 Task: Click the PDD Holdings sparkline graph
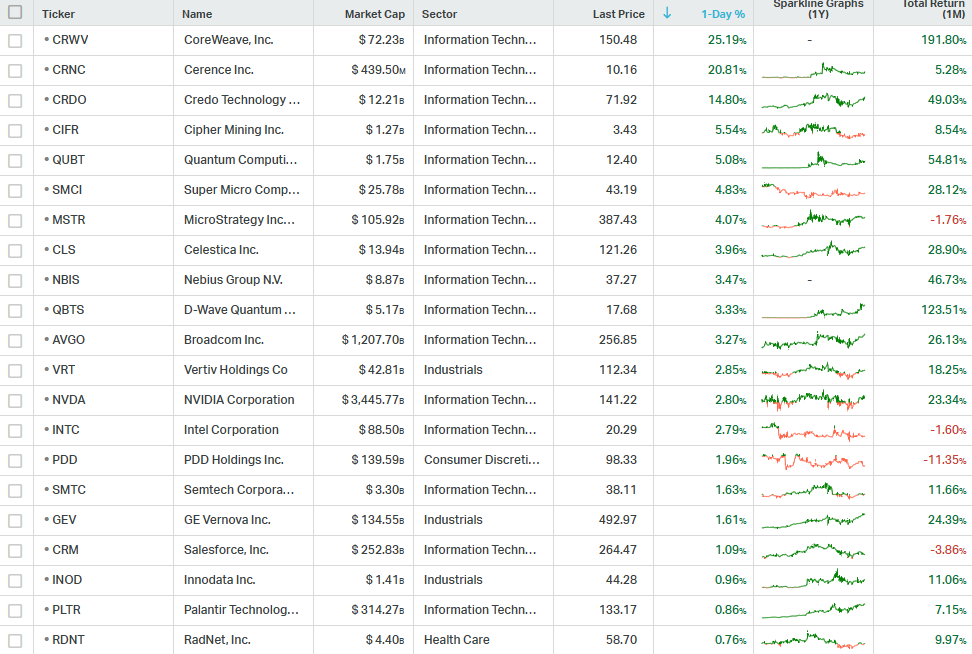point(813,461)
